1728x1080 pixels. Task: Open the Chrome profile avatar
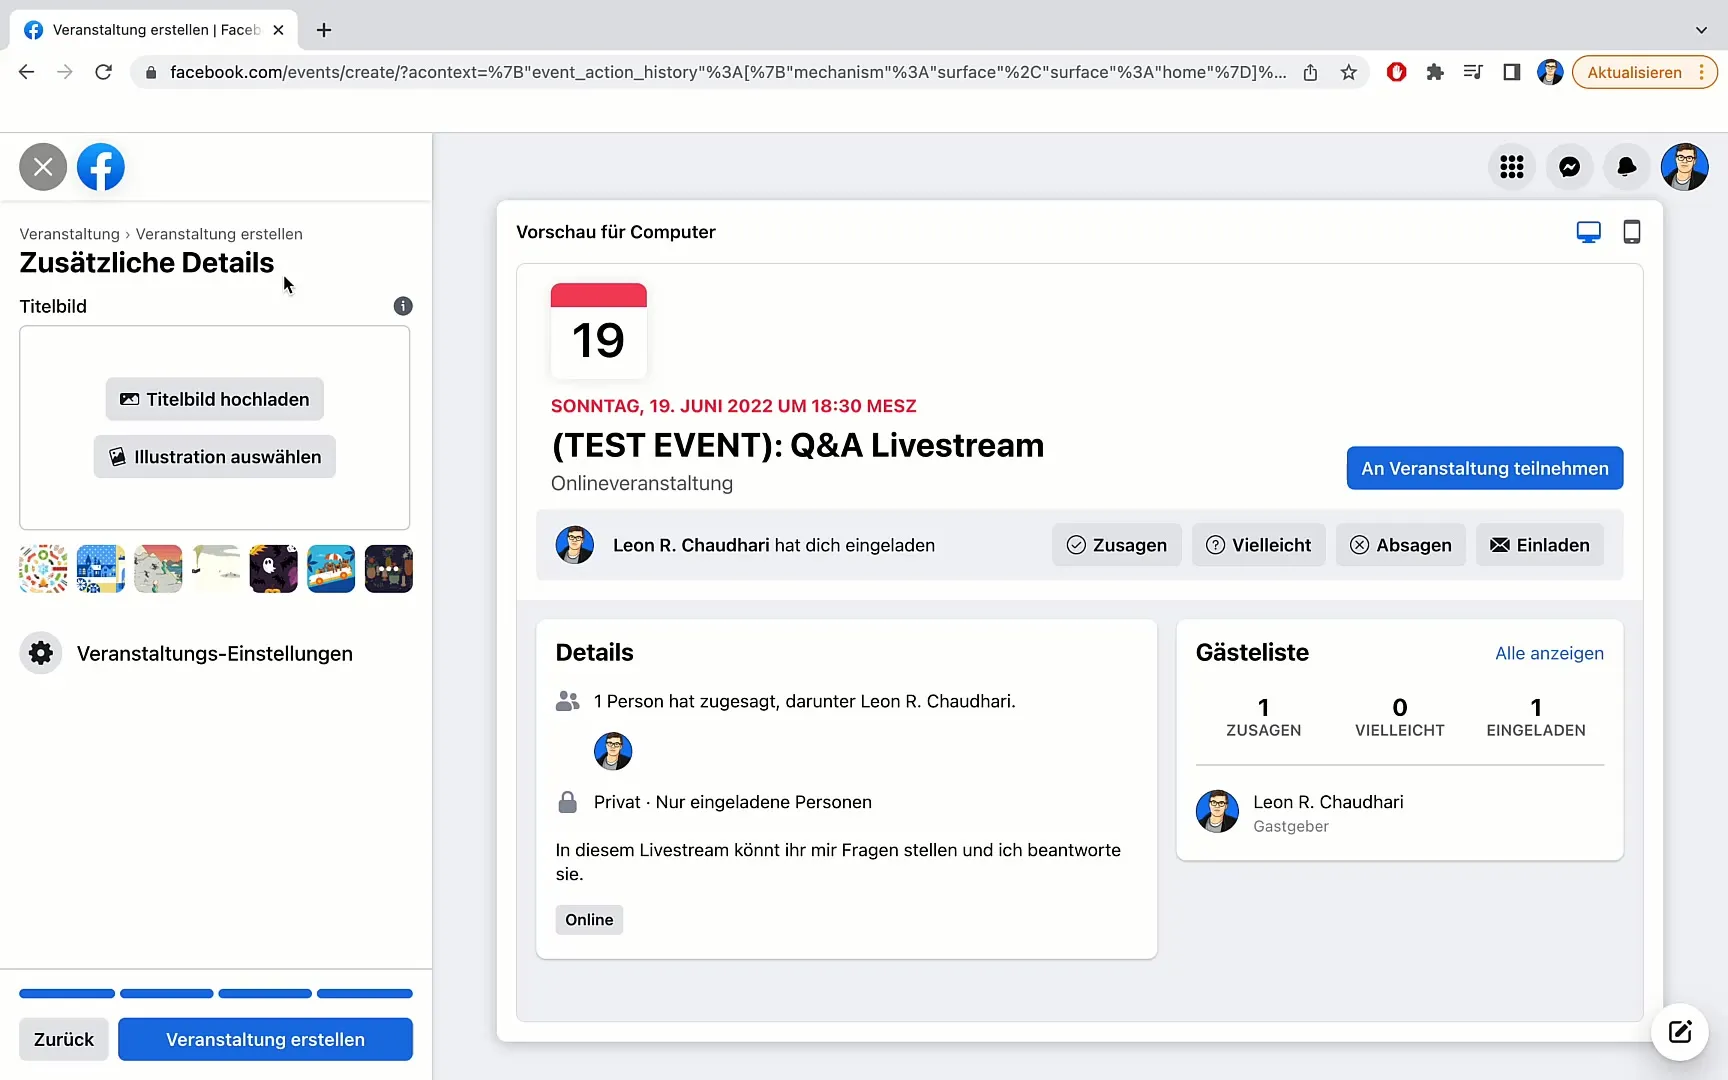(1550, 72)
